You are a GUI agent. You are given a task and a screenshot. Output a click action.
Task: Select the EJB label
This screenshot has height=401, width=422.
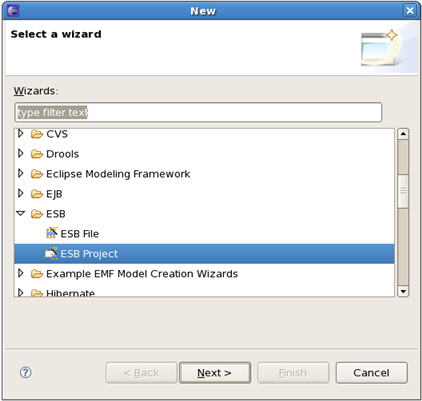(54, 194)
